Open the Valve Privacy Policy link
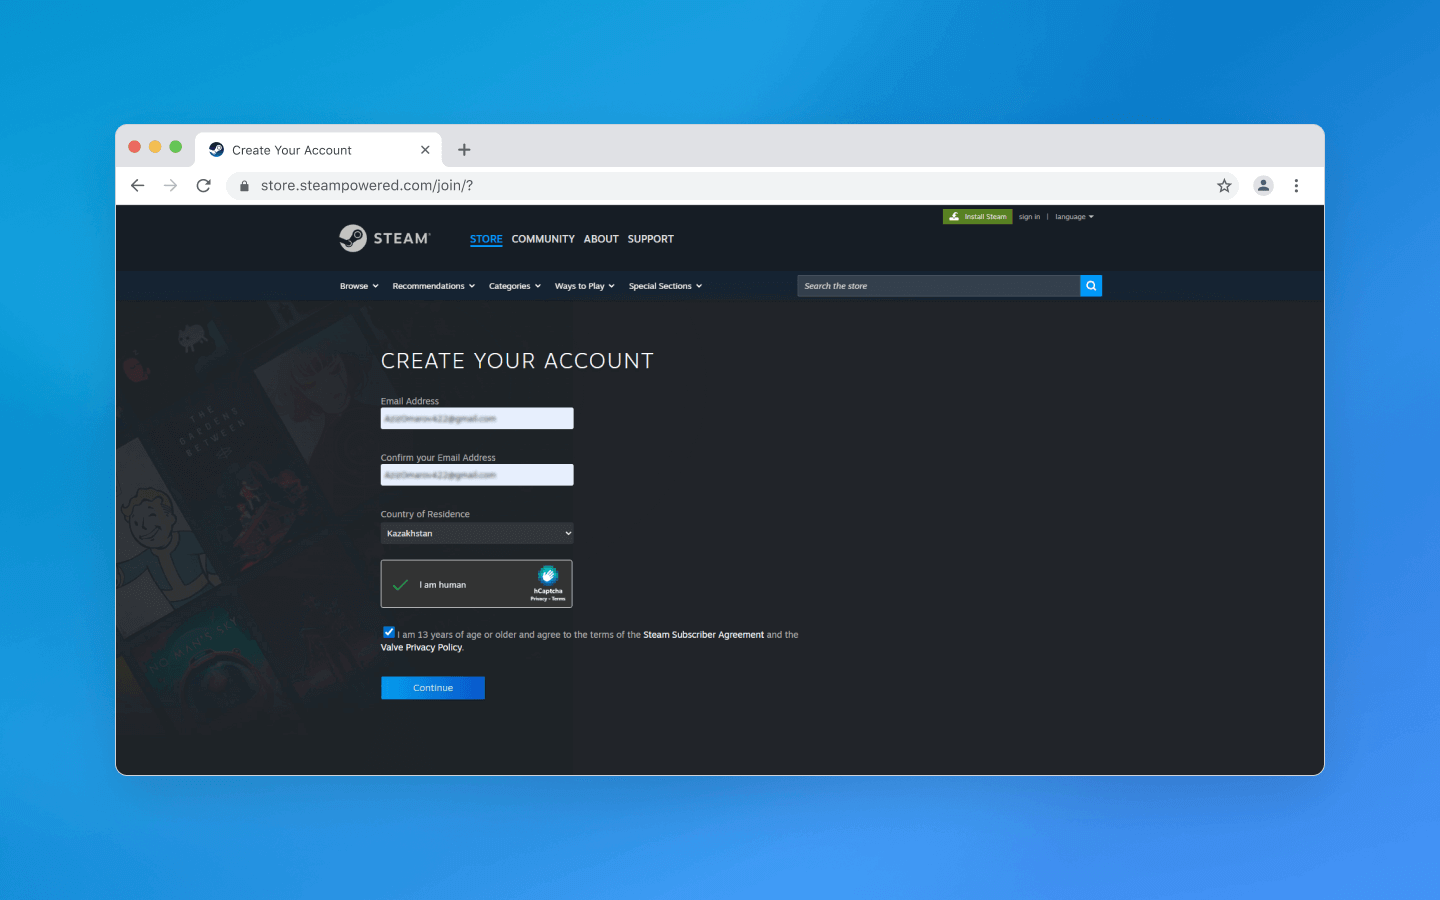The width and height of the screenshot is (1440, 900). tap(420, 647)
